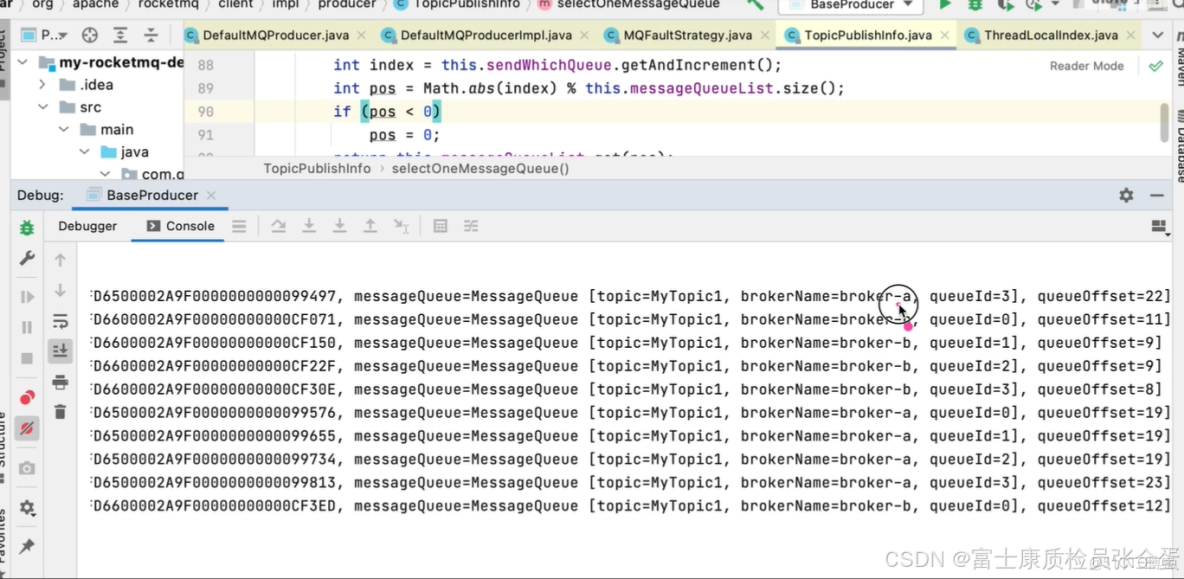The image size is (1184, 579).
Task: Click the View Breakpoints red circles icon
Action: click(x=27, y=397)
